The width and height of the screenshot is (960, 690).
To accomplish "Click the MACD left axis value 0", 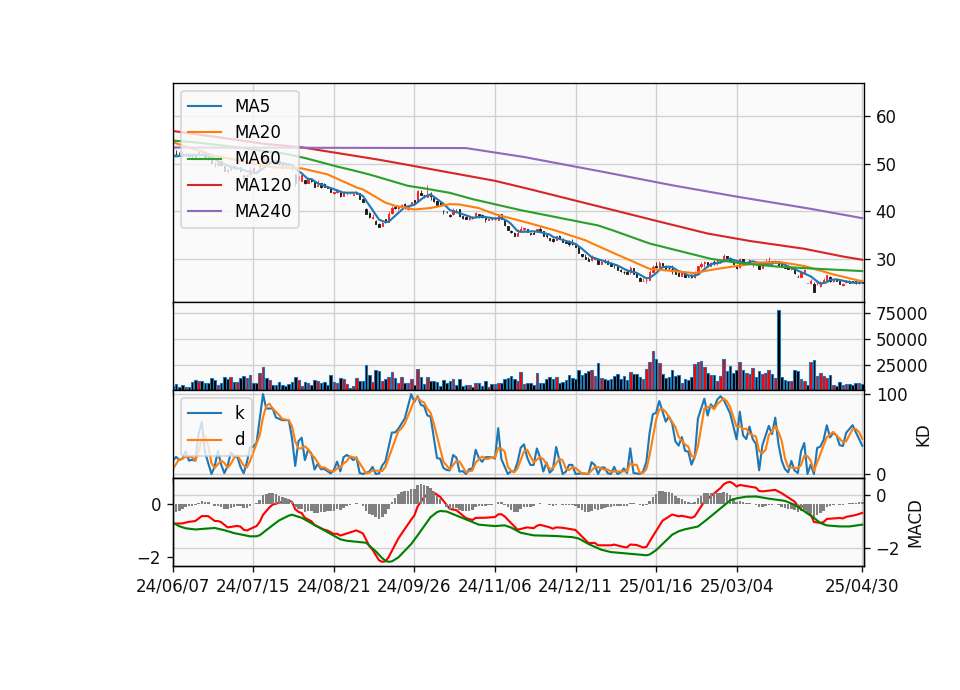I will point(156,505).
